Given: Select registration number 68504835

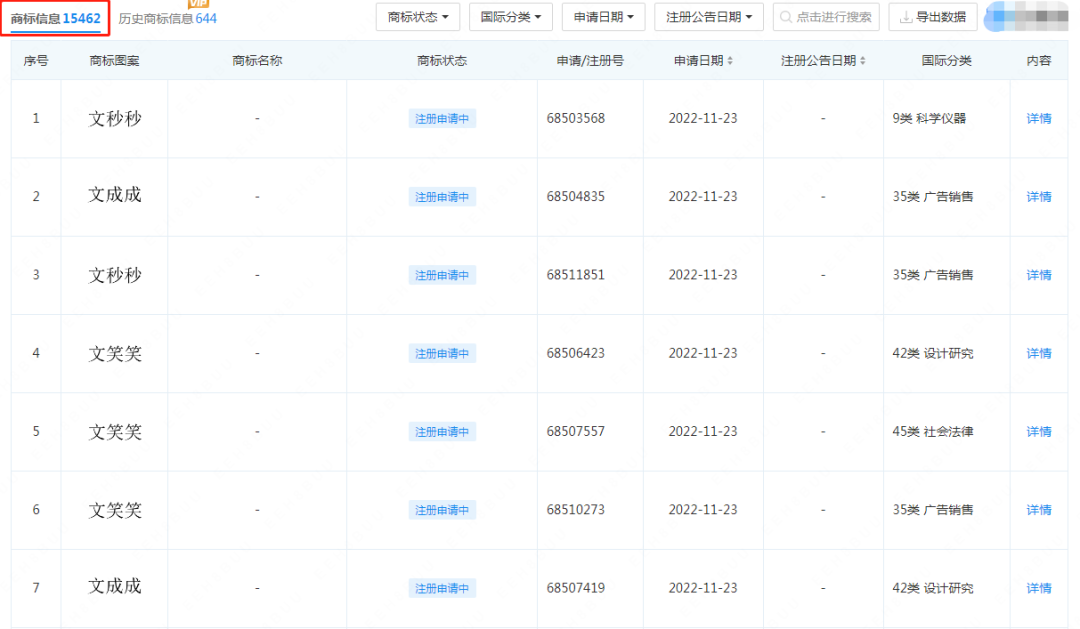Looking at the screenshot, I should (x=576, y=196).
